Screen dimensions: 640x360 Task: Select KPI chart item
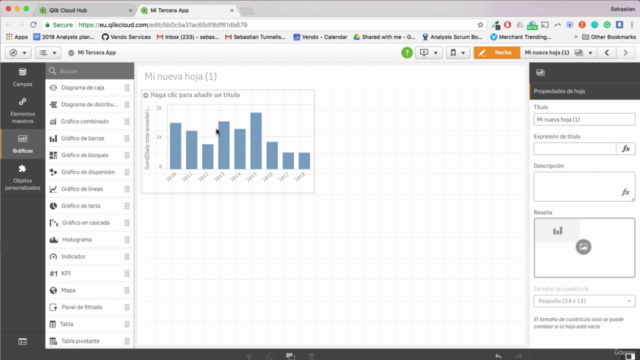click(x=89, y=273)
